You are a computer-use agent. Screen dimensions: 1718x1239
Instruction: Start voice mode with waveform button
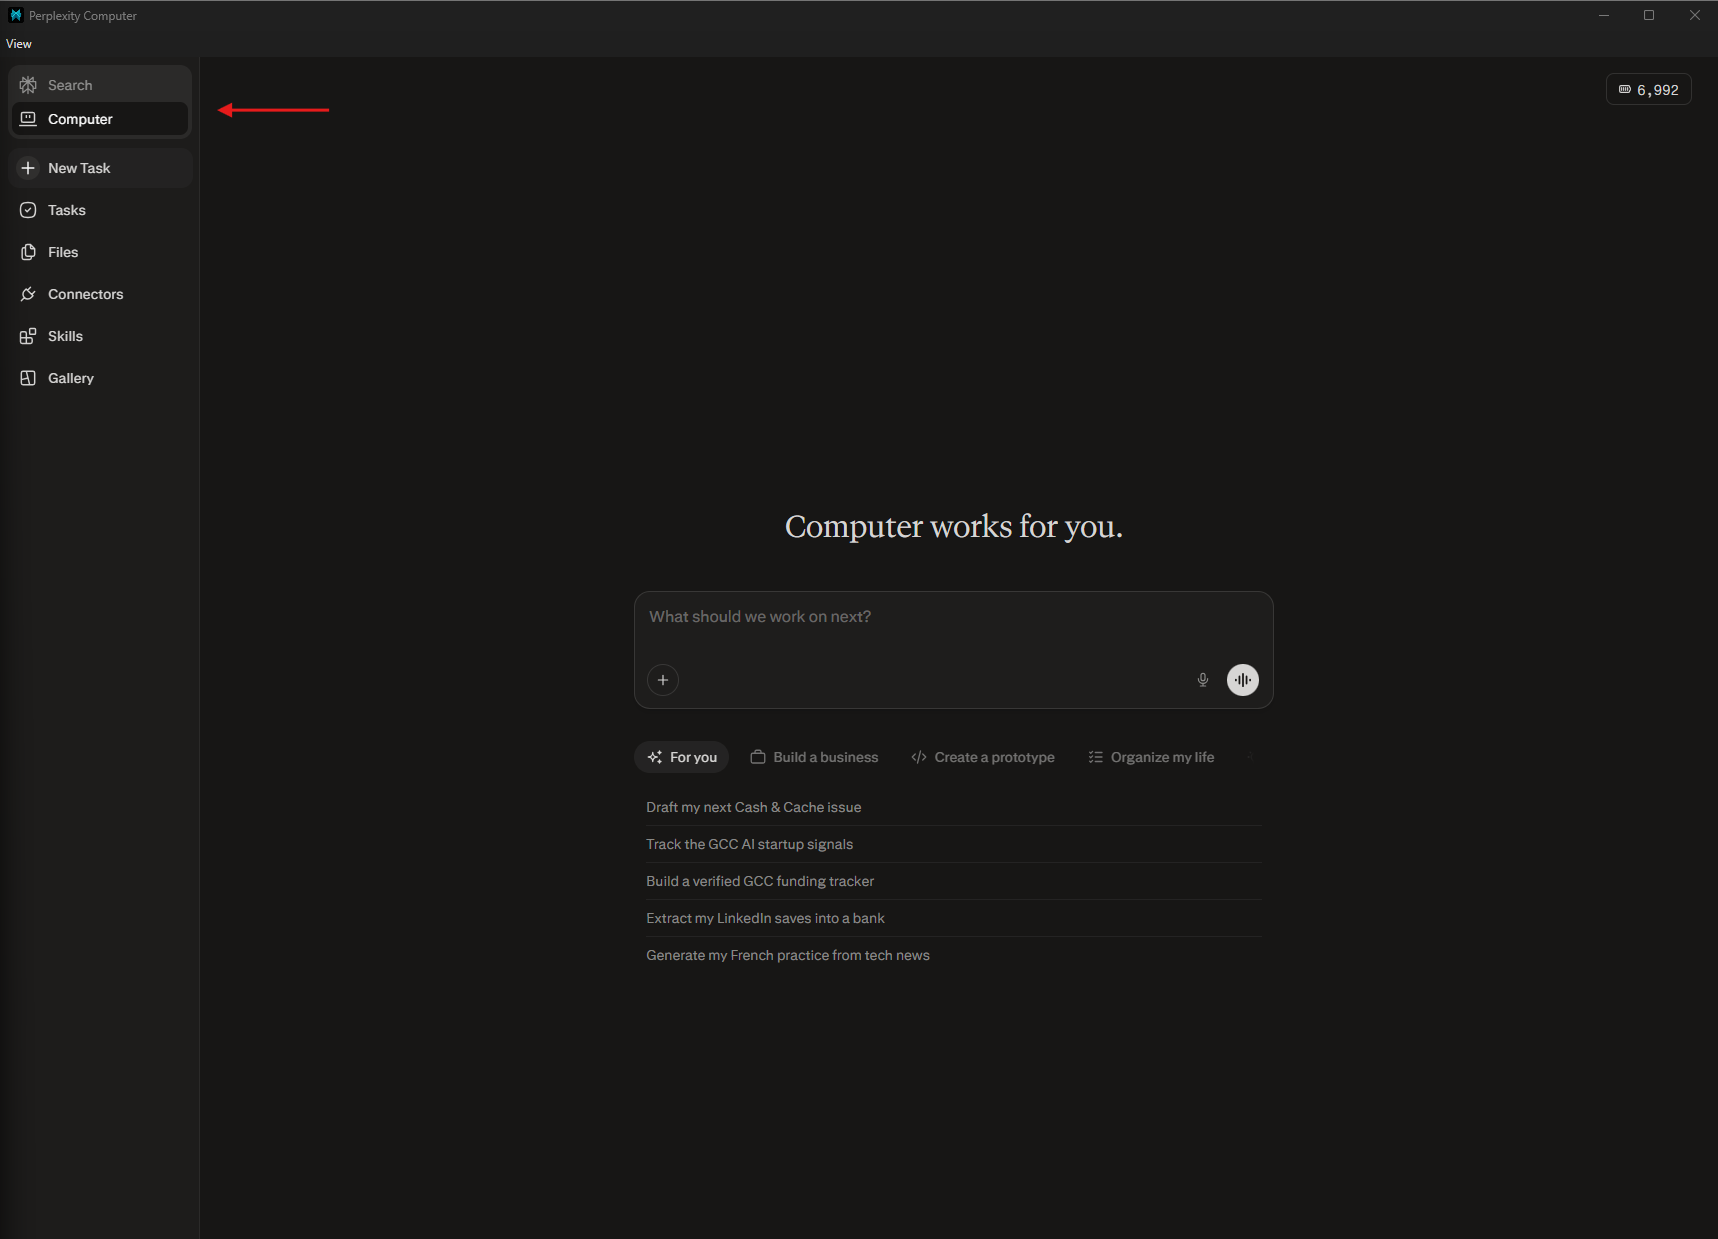click(1243, 680)
